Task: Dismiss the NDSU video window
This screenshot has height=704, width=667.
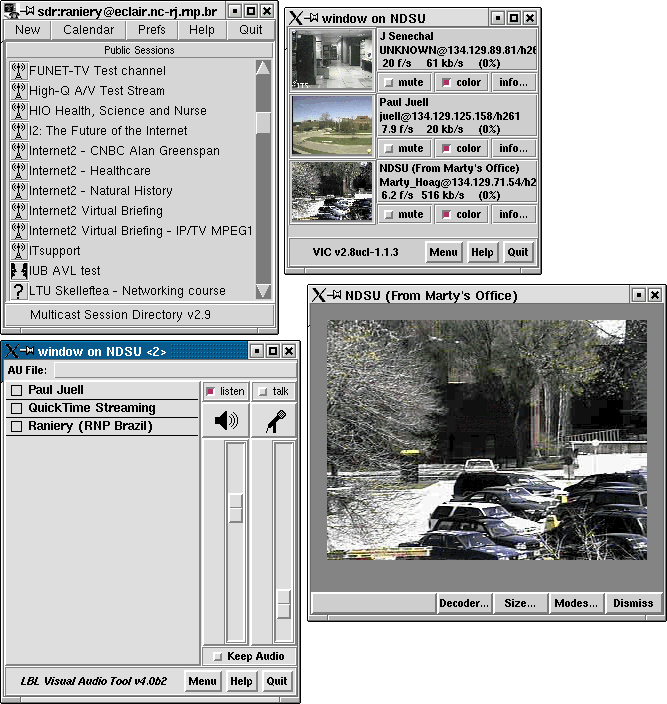Action: (633, 603)
